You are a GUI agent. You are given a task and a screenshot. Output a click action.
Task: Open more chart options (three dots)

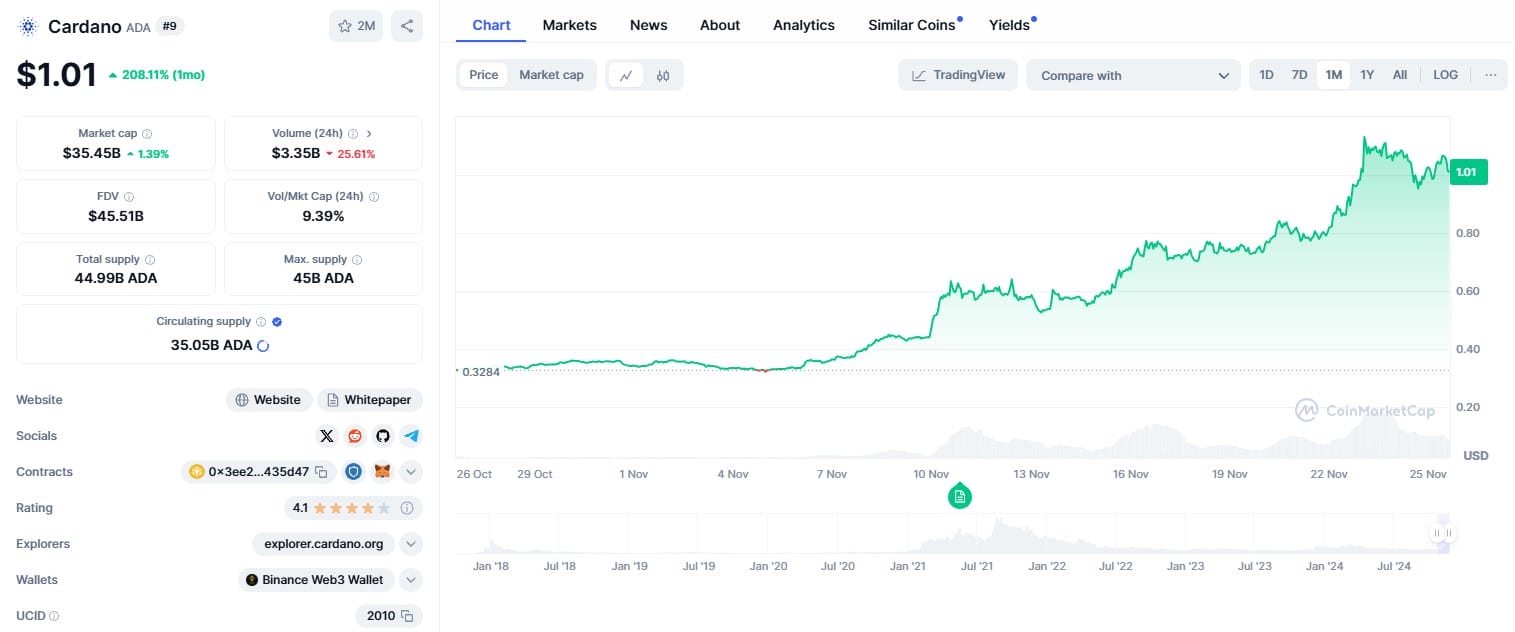pos(1490,75)
